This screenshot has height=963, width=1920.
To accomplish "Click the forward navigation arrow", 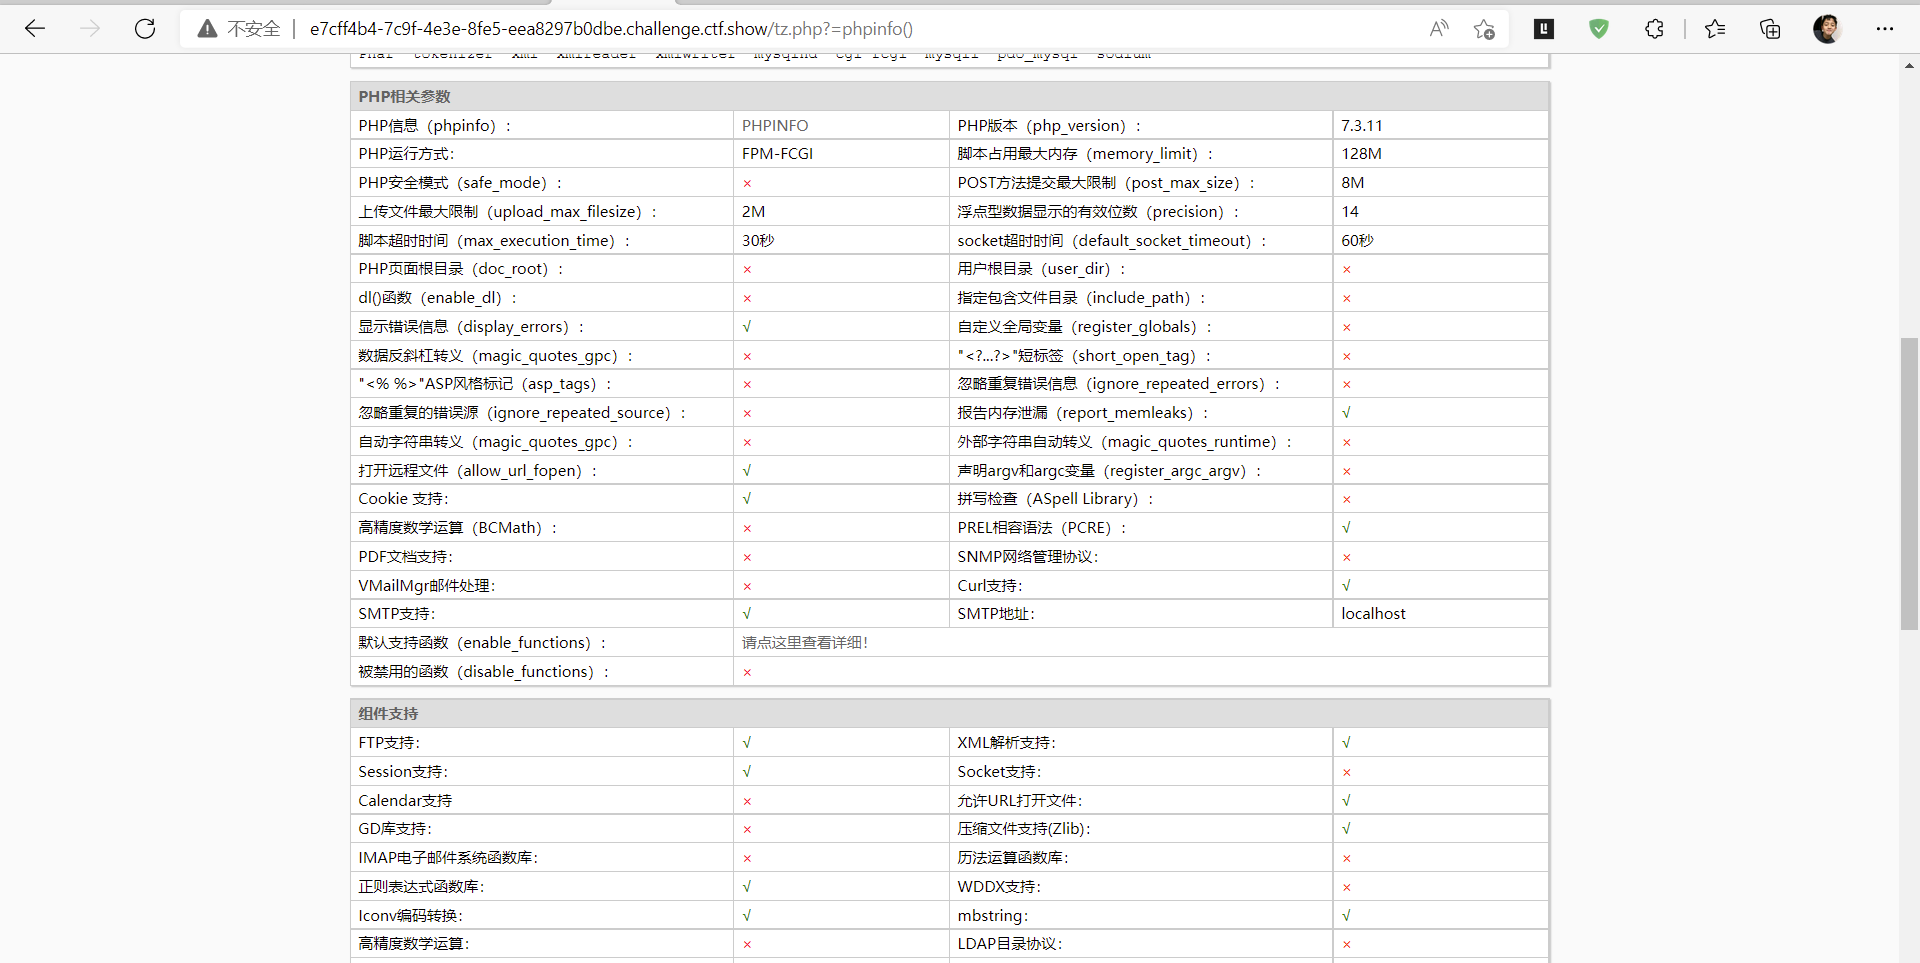I will pyautogui.click(x=90, y=29).
